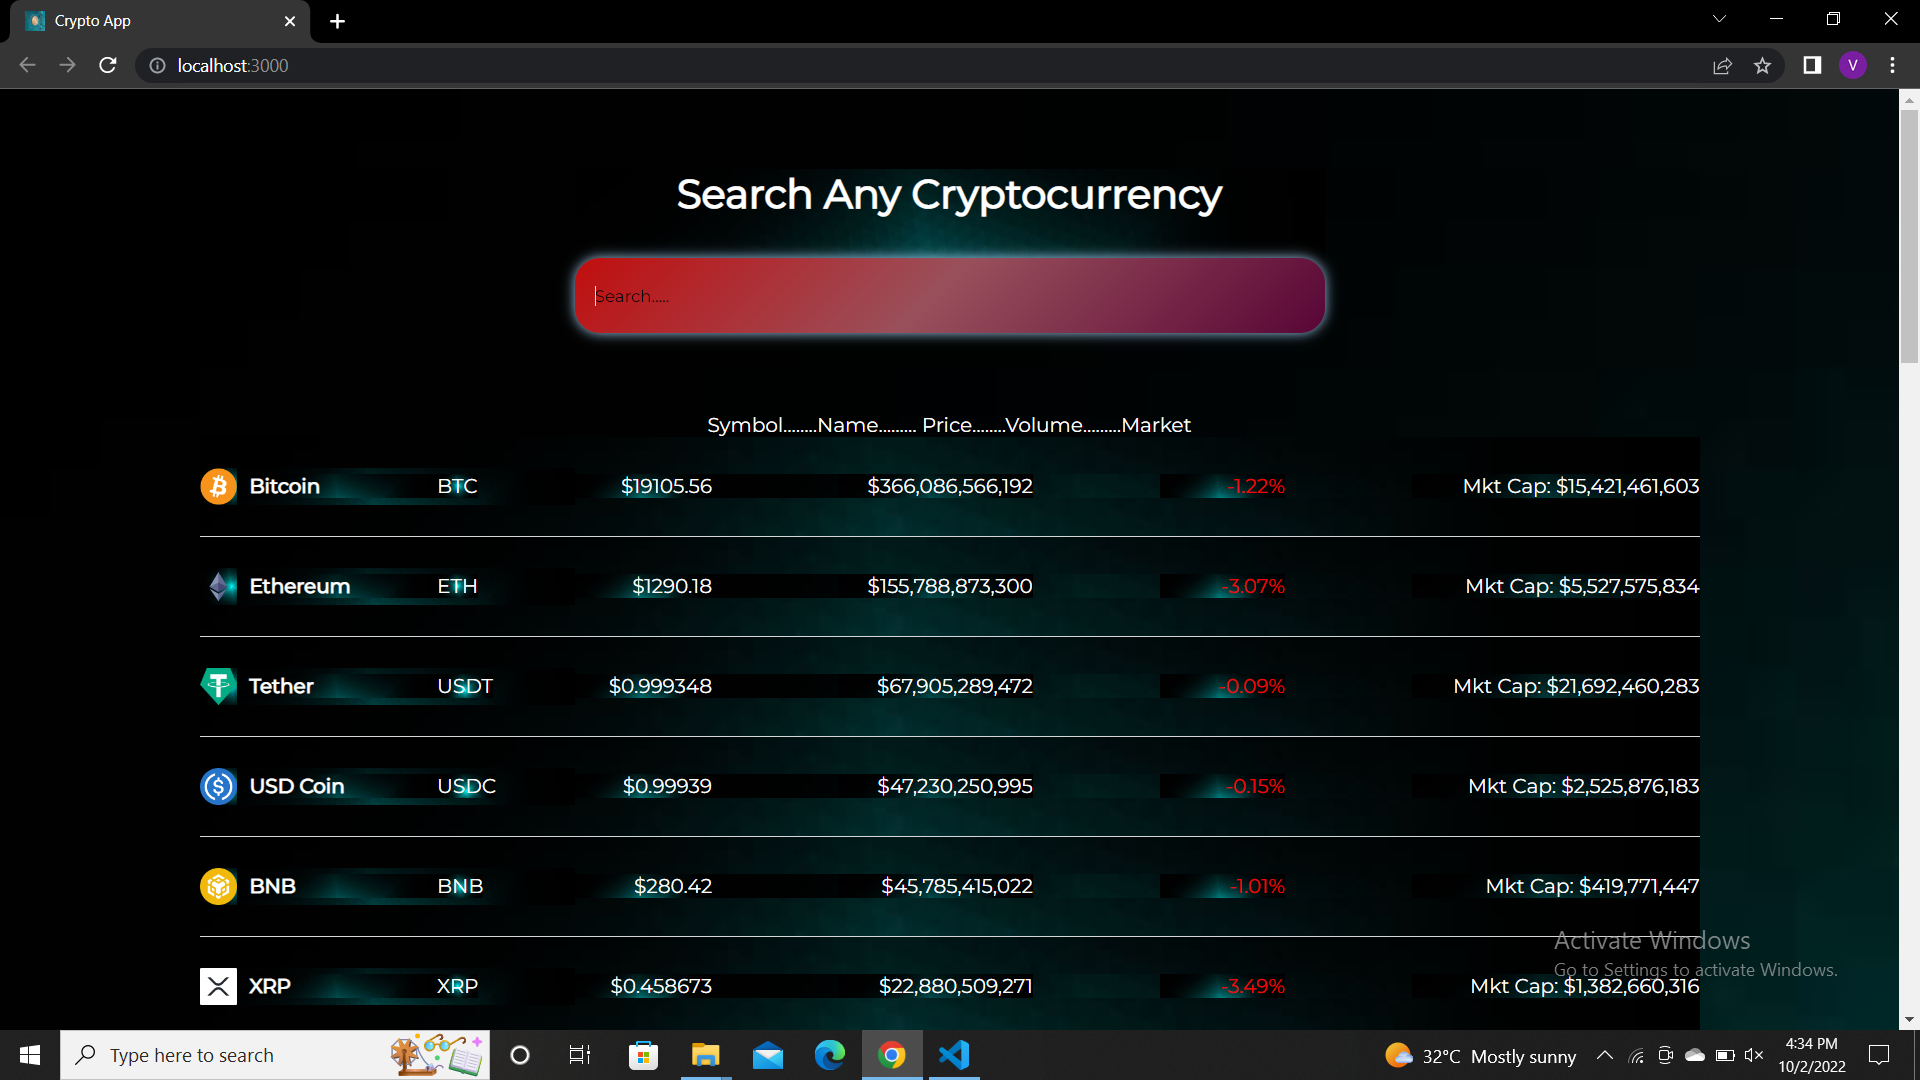Select the XRP coin icon
This screenshot has width=1920, height=1080.
pos(218,986)
